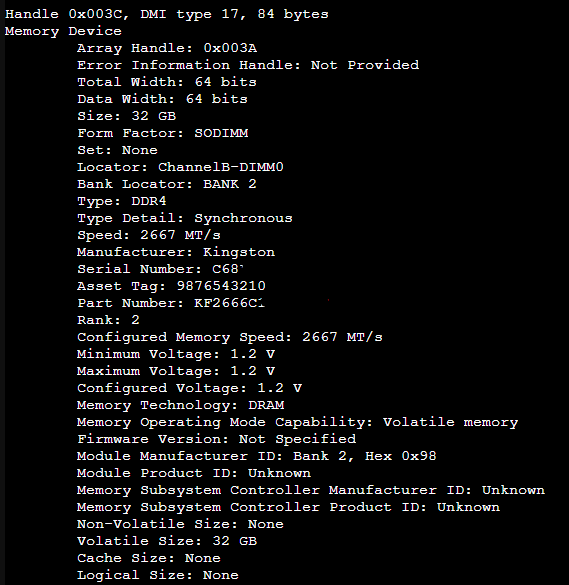
Task: Click the Type DDR4 line
Action: pos(122,201)
